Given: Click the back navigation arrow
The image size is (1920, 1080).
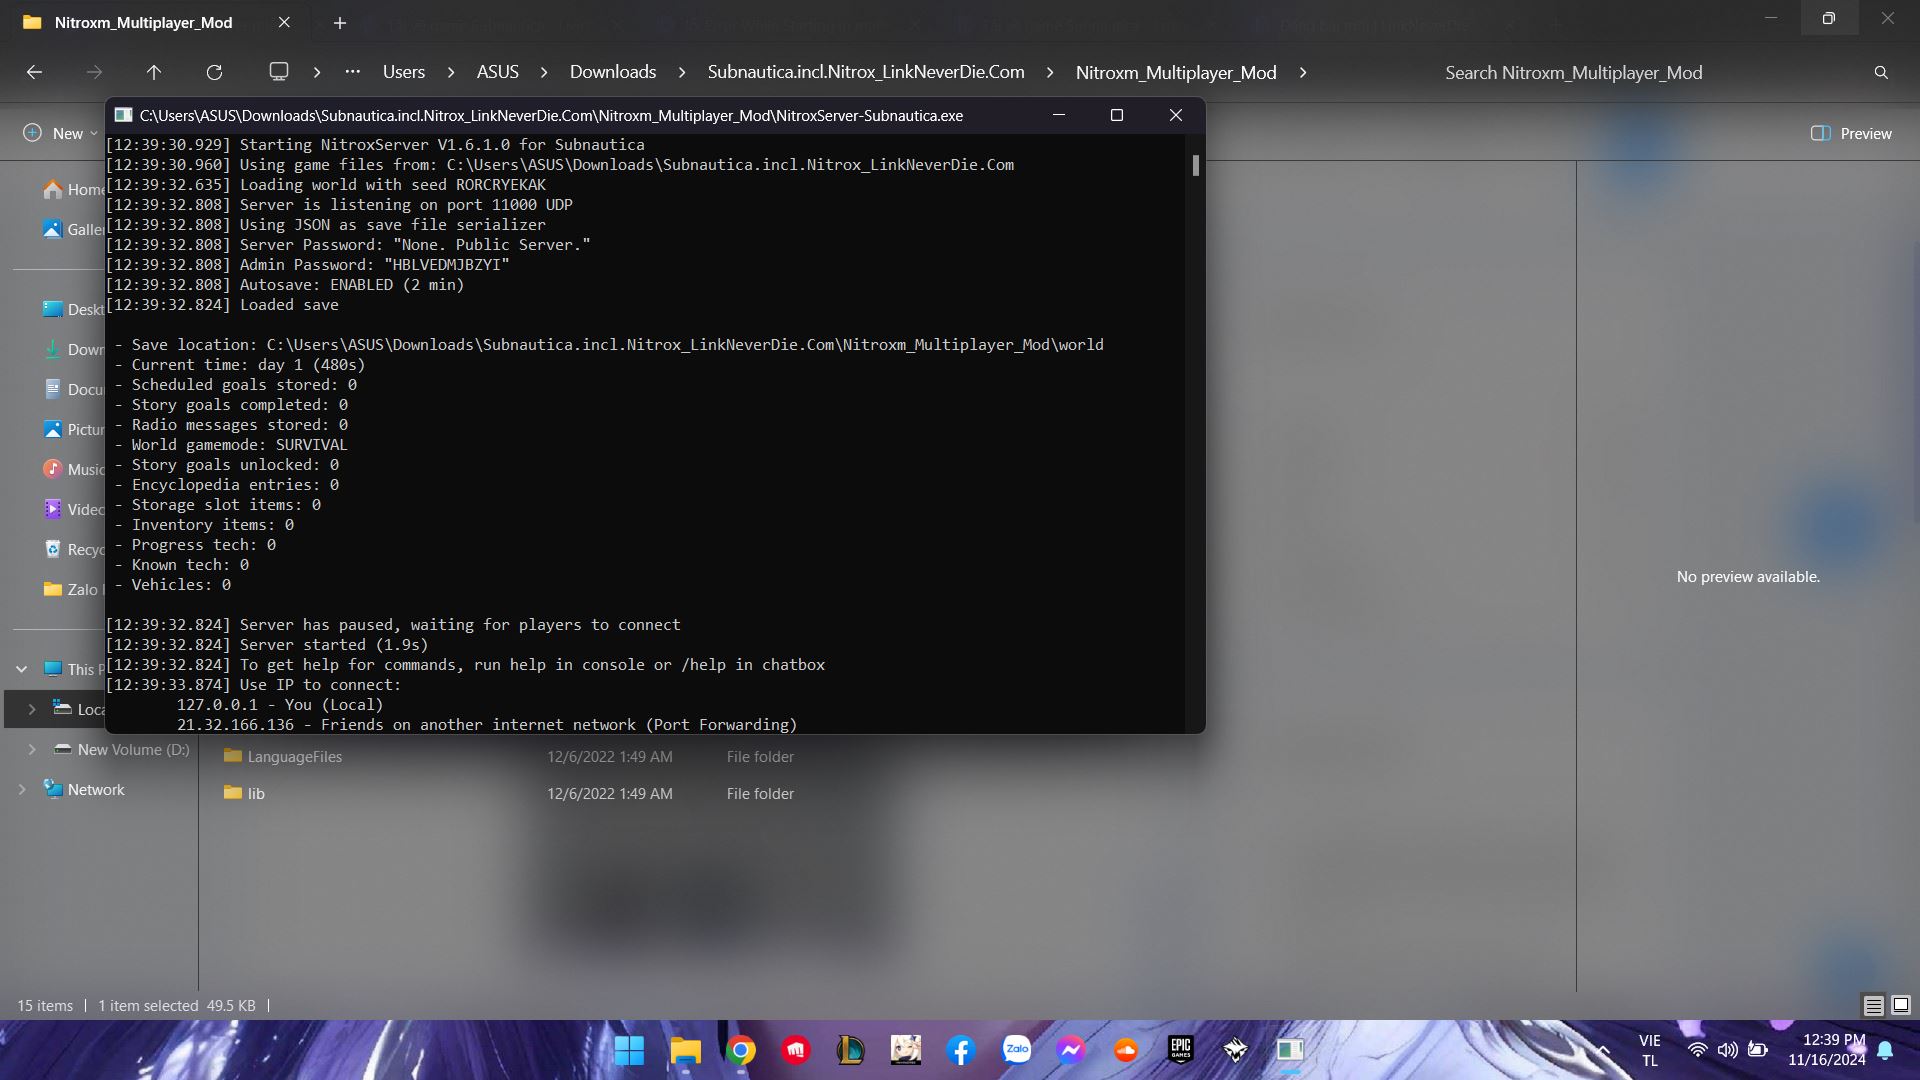Looking at the screenshot, I should pos(35,72).
